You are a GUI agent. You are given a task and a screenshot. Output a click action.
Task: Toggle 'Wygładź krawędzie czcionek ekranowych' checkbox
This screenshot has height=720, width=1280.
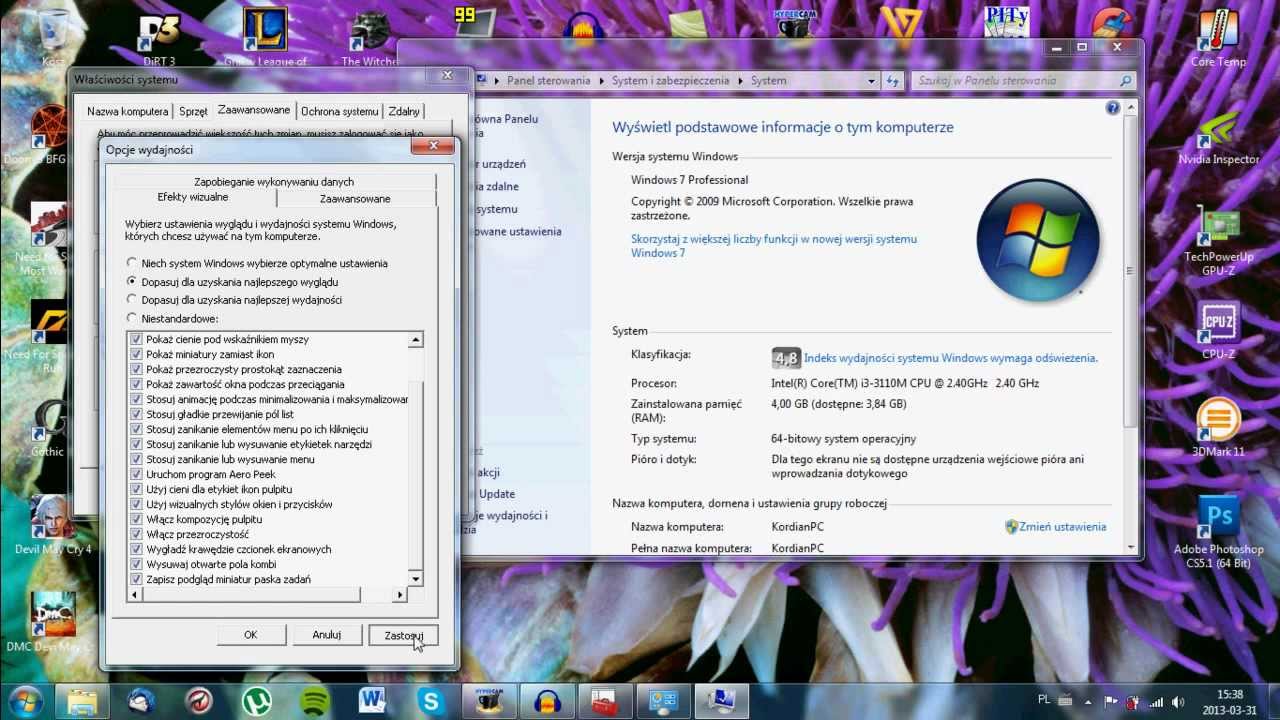[137, 549]
